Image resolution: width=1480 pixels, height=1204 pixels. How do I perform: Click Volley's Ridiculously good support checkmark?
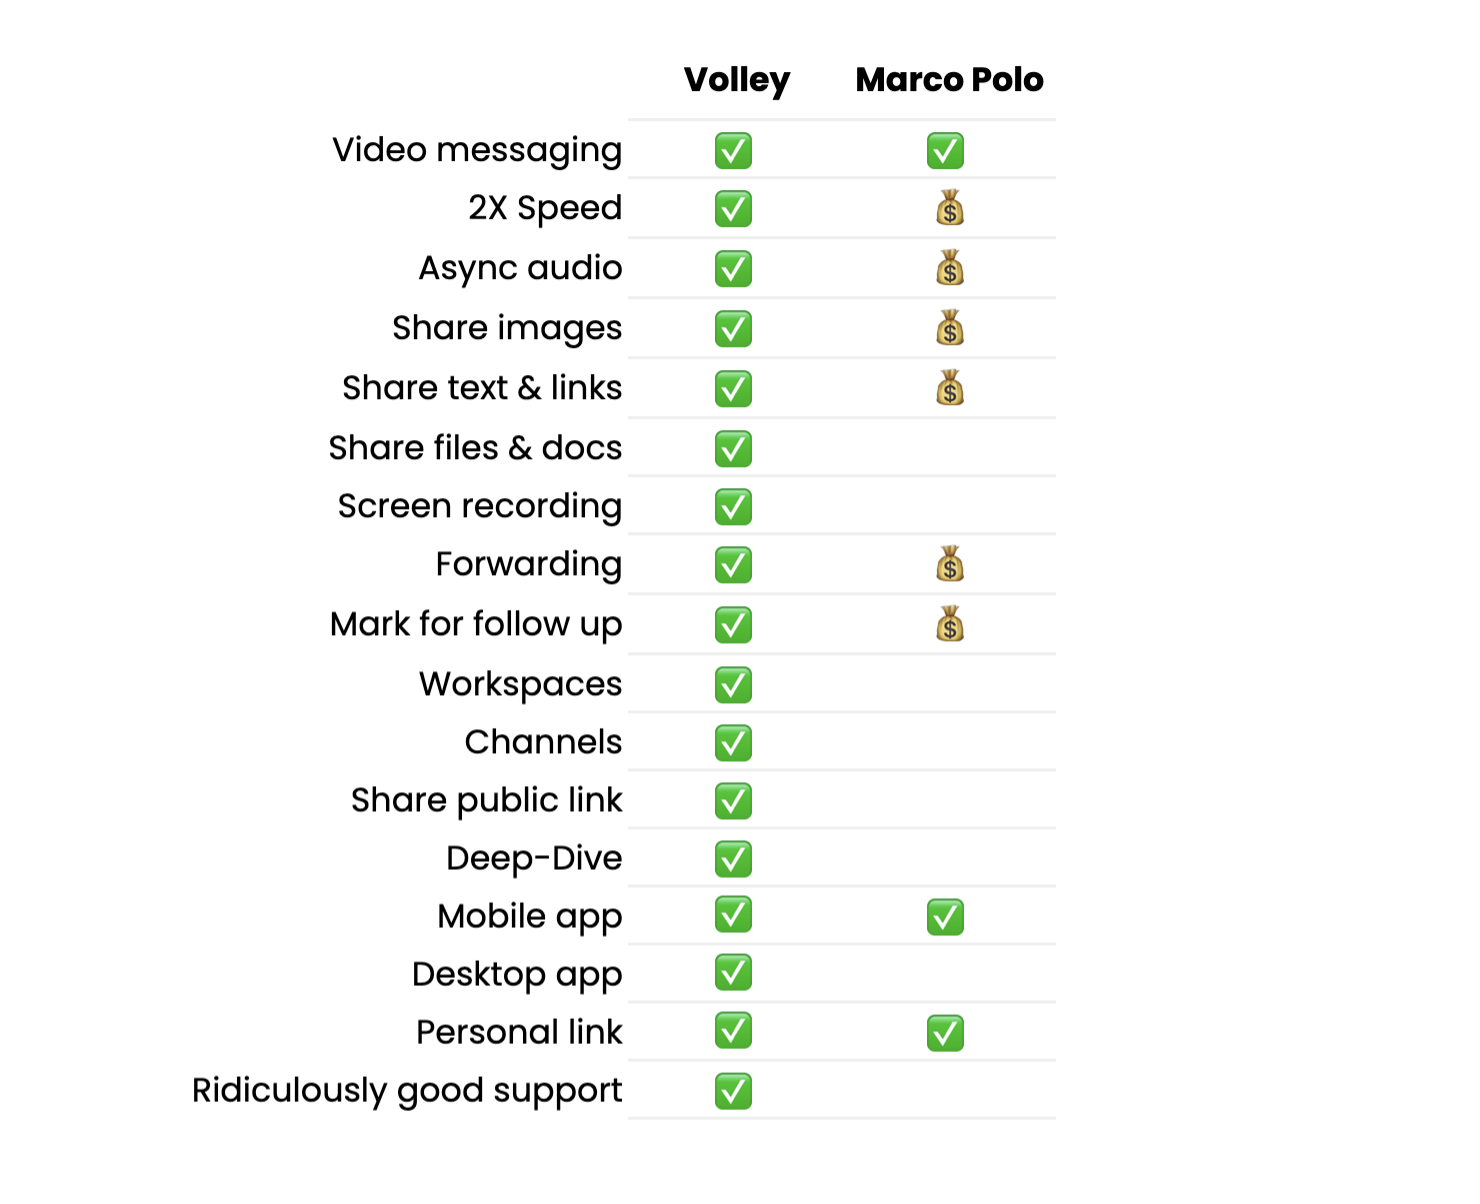(x=733, y=1091)
